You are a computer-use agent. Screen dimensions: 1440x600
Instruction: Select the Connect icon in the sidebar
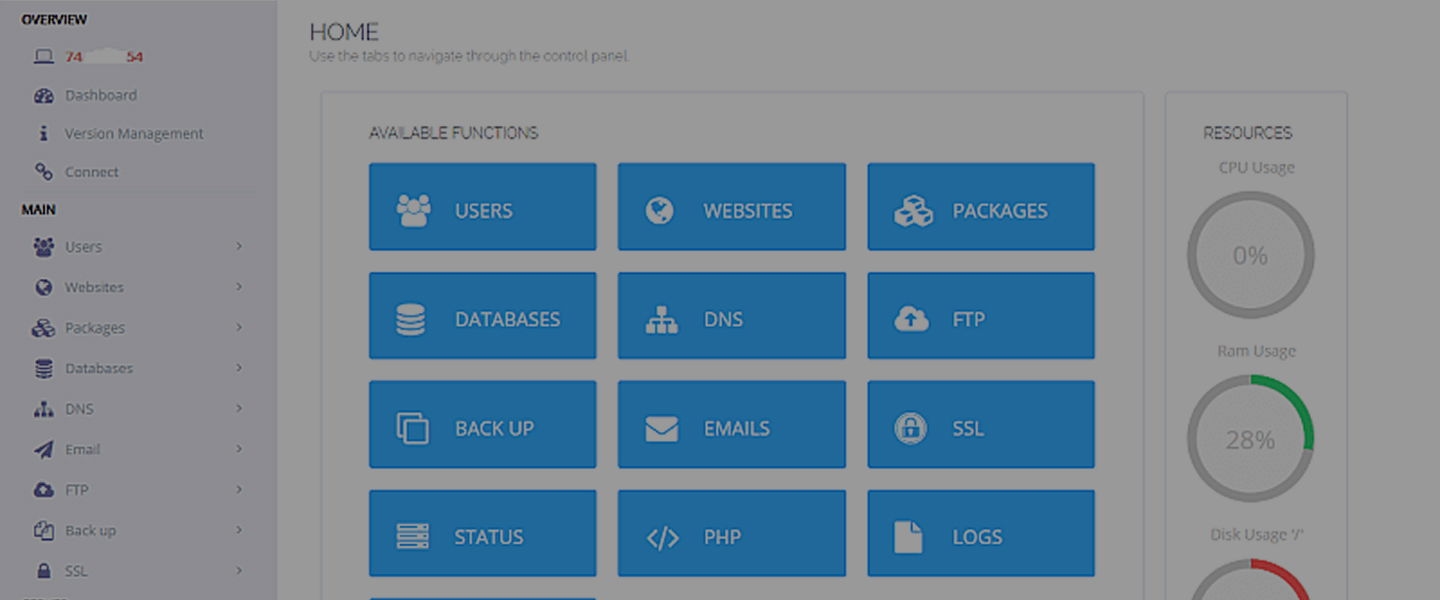(42, 171)
